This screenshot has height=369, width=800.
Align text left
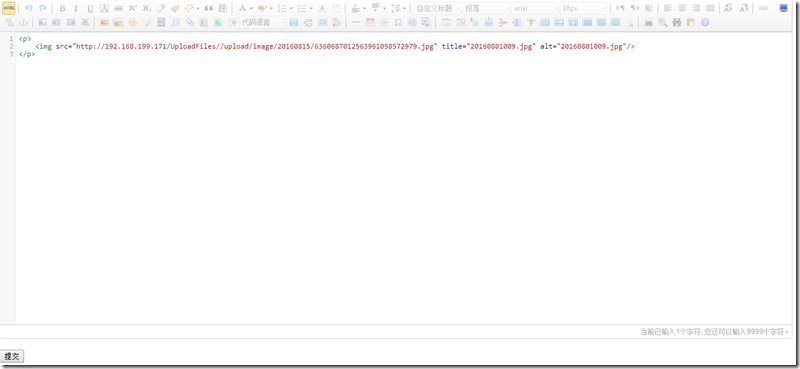coord(668,8)
